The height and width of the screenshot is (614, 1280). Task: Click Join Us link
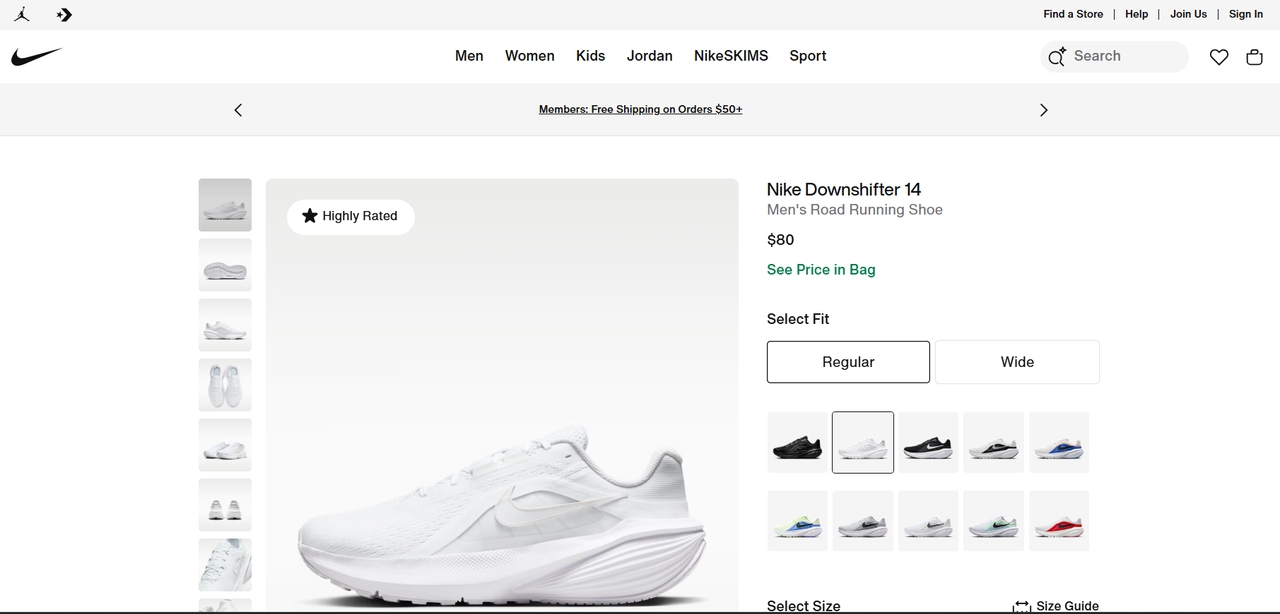1189,14
